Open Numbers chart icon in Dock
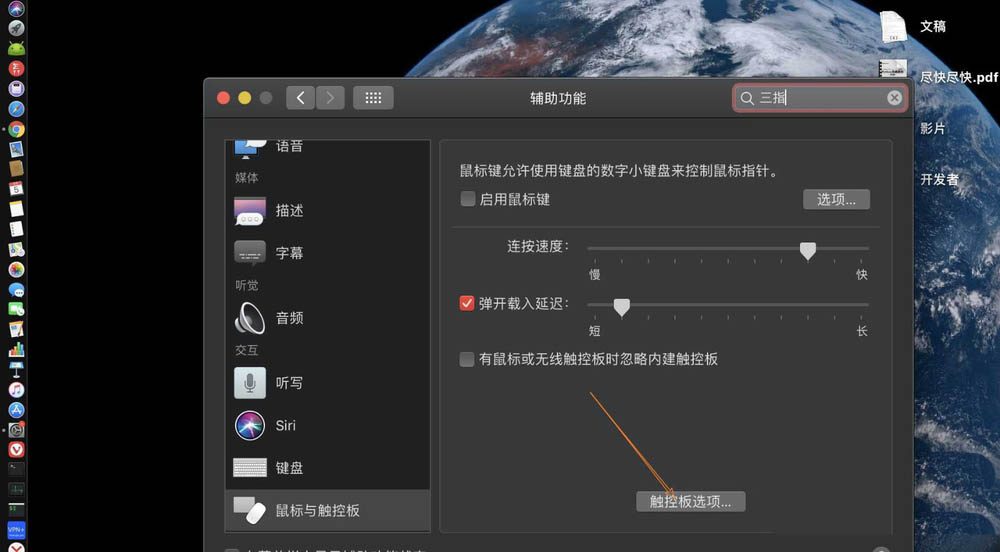This screenshot has width=1000, height=552. point(16,350)
